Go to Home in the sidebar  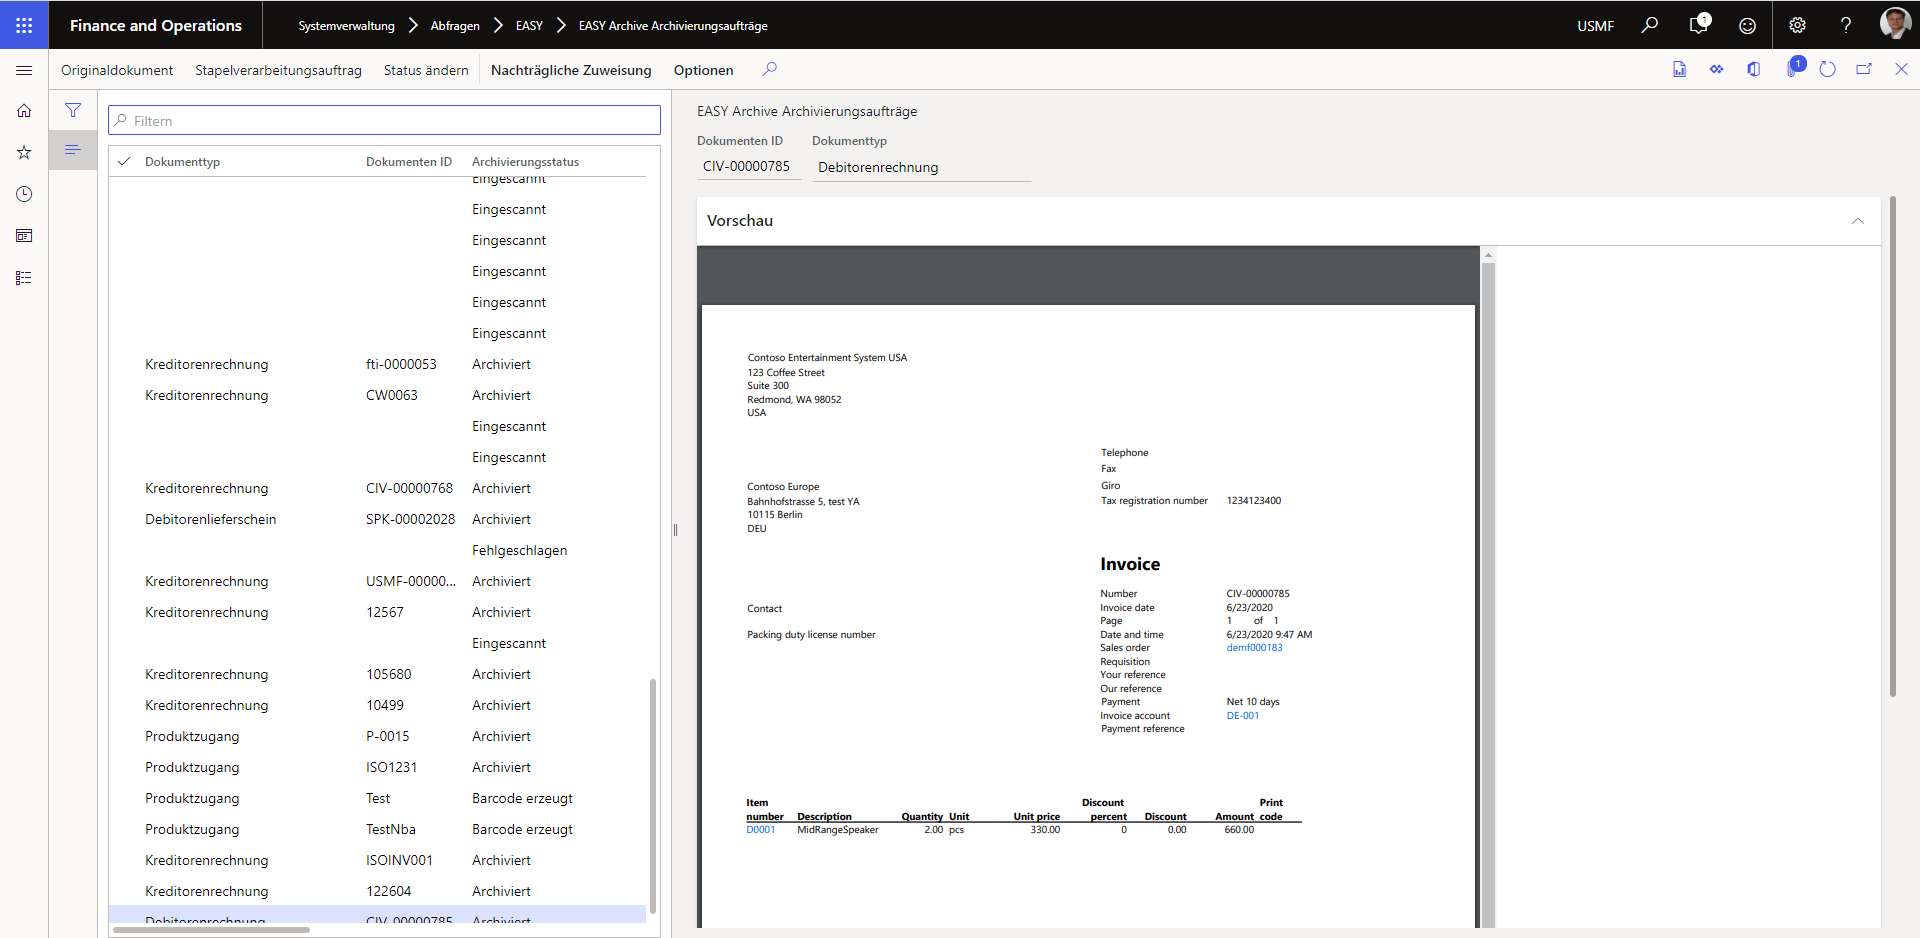click(x=24, y=111)
